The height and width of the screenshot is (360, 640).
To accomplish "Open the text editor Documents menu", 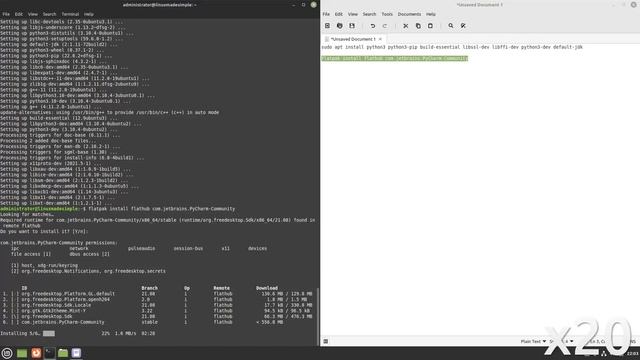I will (x=409, y=14).
